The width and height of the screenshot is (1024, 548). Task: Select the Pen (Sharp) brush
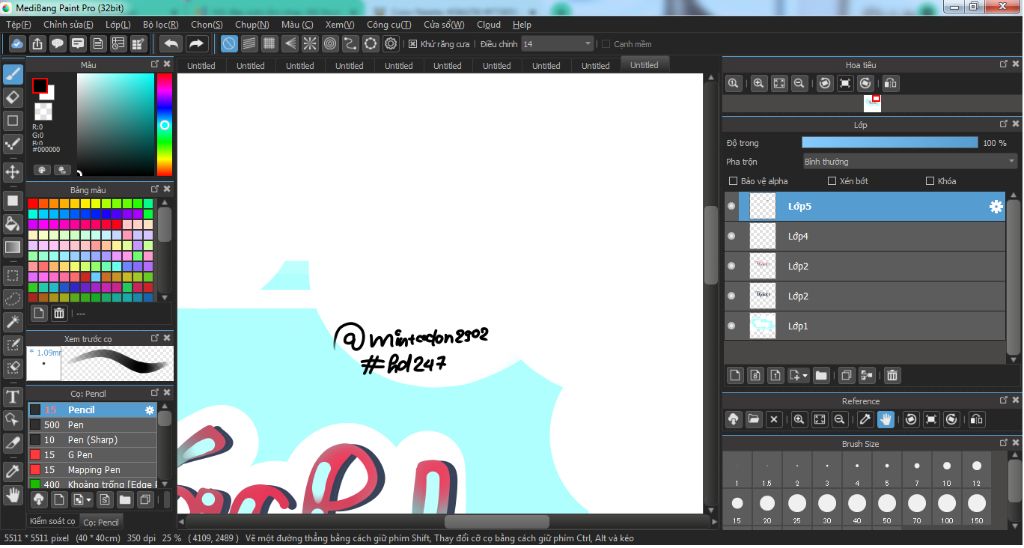pyautogui.click(x=92, y=440)
